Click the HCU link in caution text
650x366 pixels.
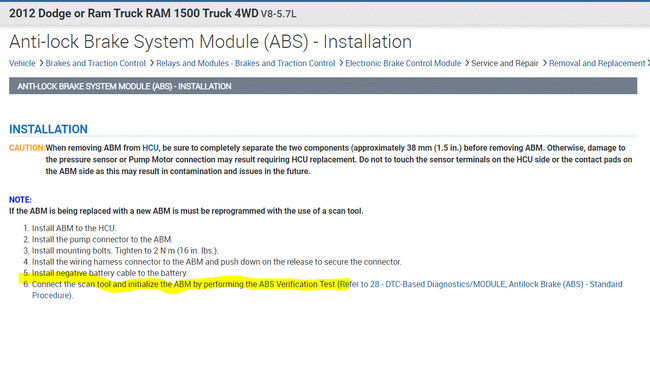tap(150, 148)
